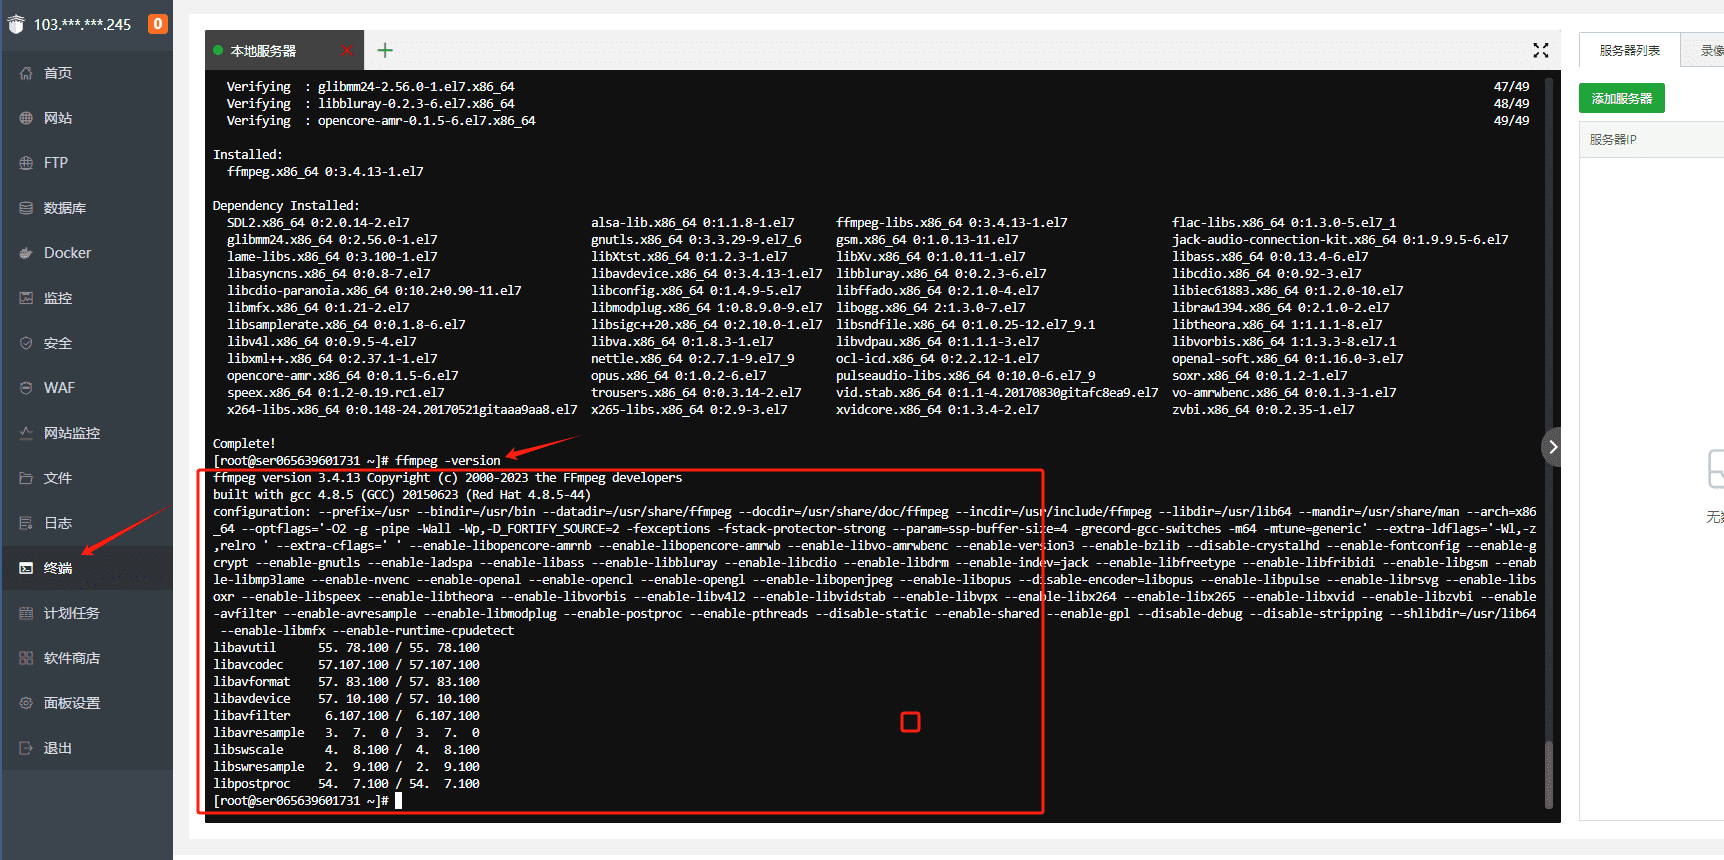Click the 'ffmpeg.x86_64 0:3.4.13-1.el7' line
The image size is (1724, 860).
tap(325, 172)
